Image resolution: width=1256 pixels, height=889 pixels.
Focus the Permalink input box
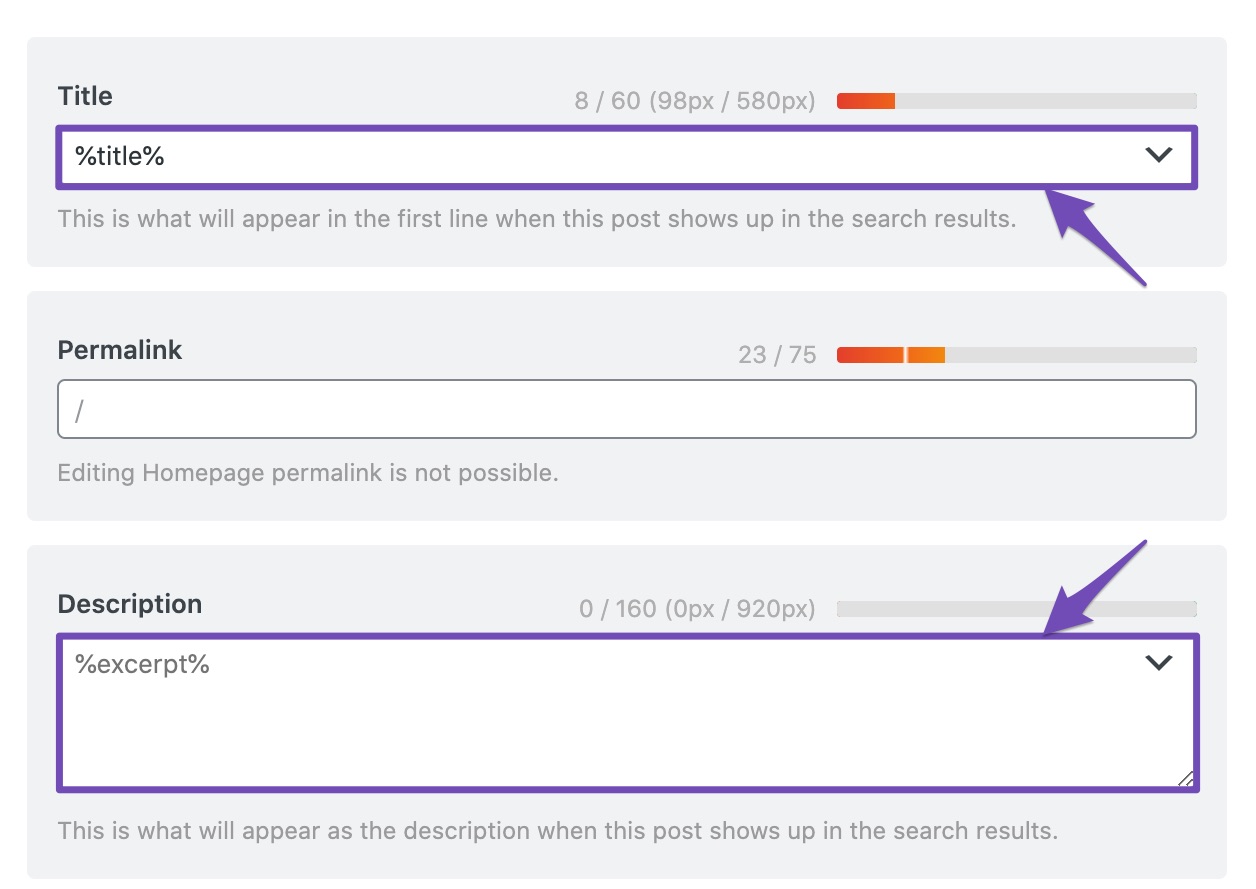click(x=626, y=409)
